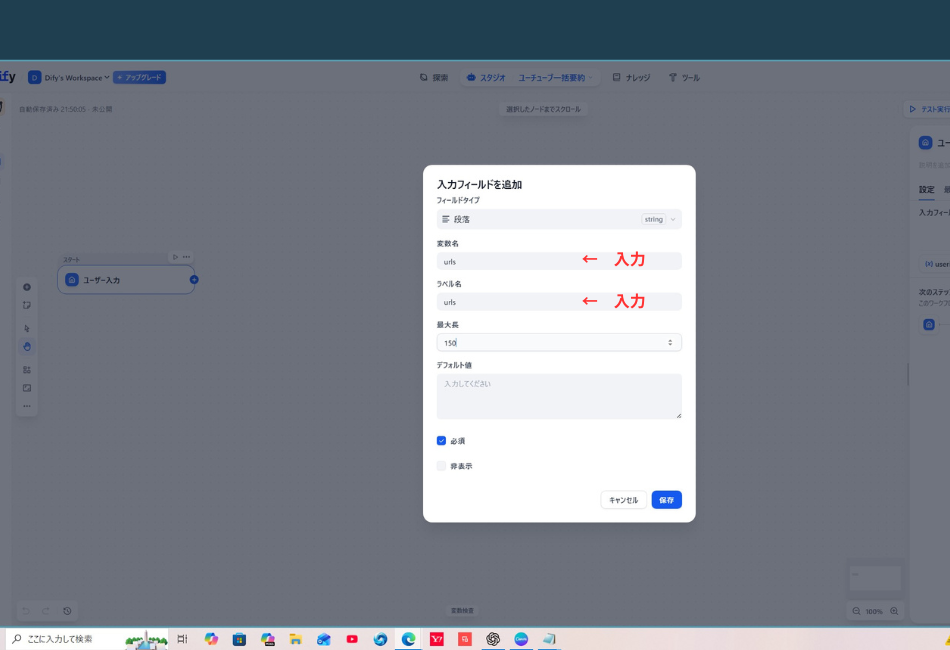Screen dimensions: 950x650
Task: Toggle the 非表示 (hidden) checkbox
Action: click(x=442, y=466)
